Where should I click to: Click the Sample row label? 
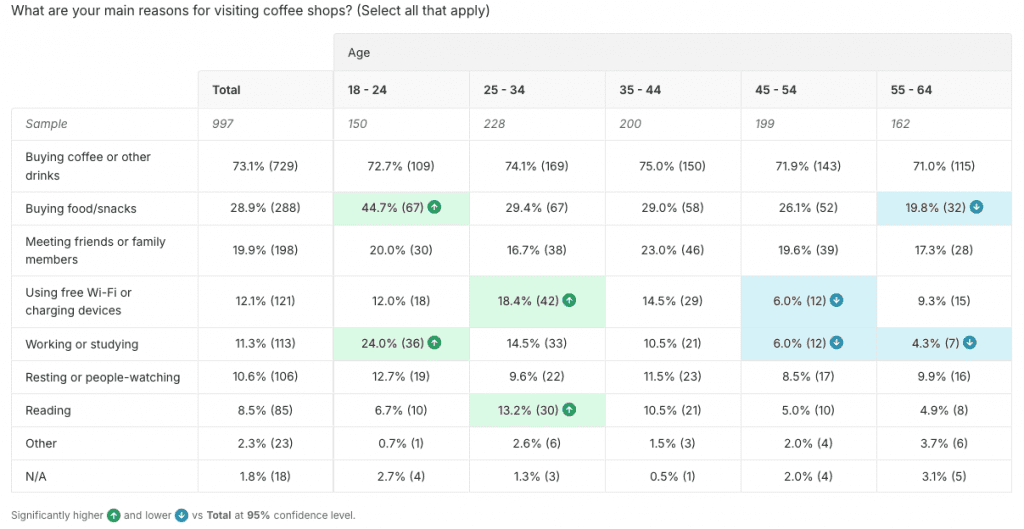tap(47, 124)
